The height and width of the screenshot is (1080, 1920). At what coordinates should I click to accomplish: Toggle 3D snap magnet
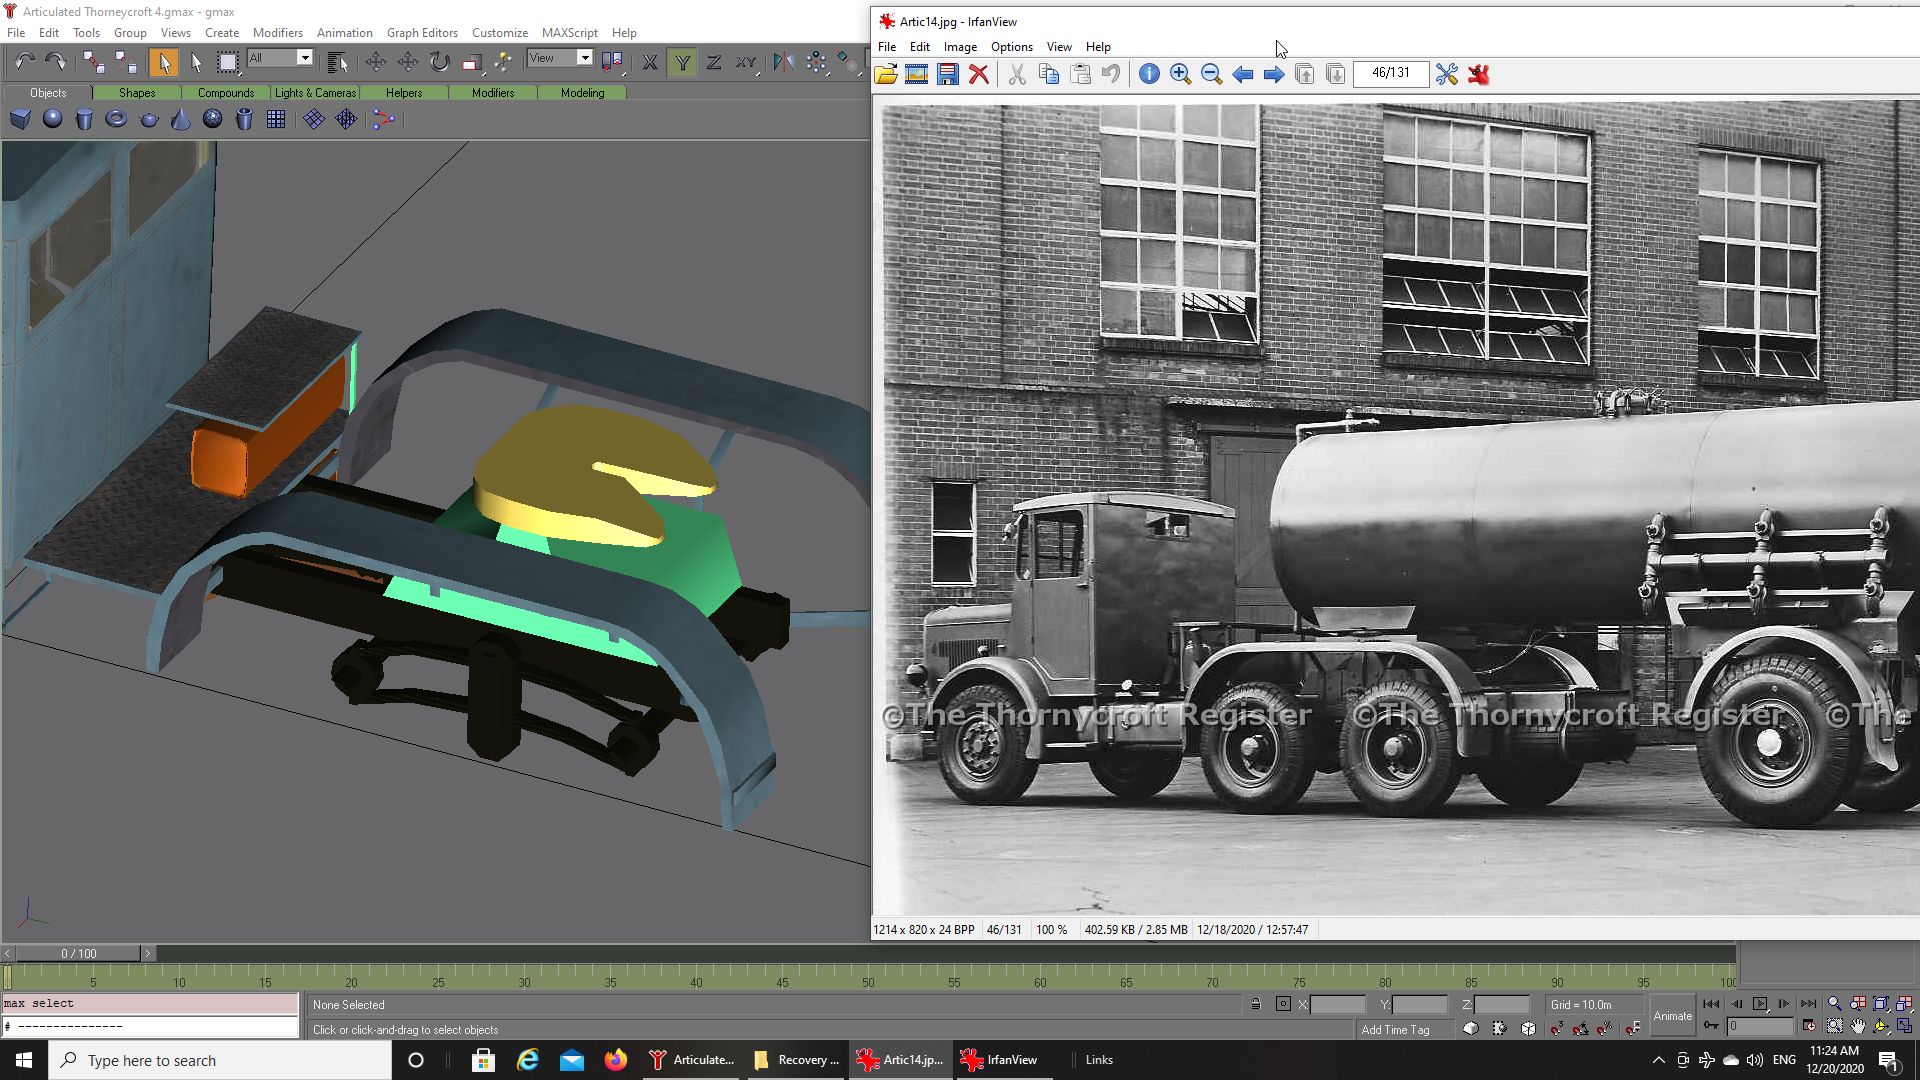[x=1557, y=1028]
